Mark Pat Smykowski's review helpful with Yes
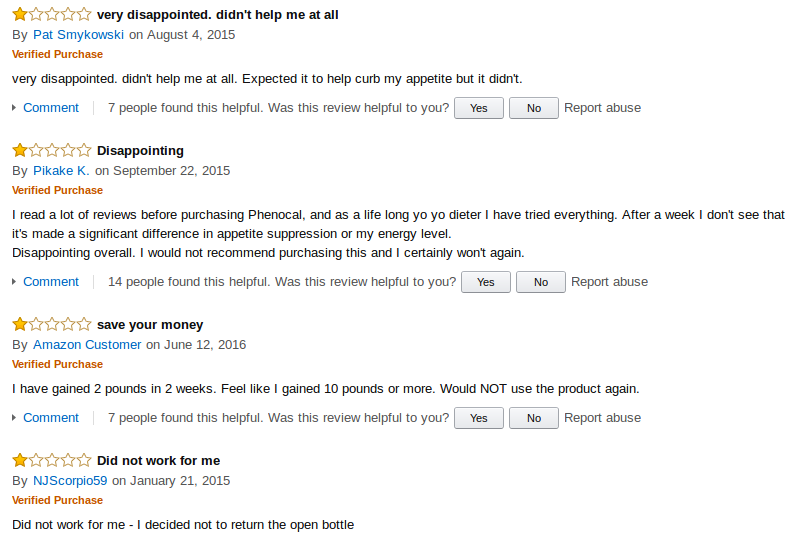 [479, 108]
